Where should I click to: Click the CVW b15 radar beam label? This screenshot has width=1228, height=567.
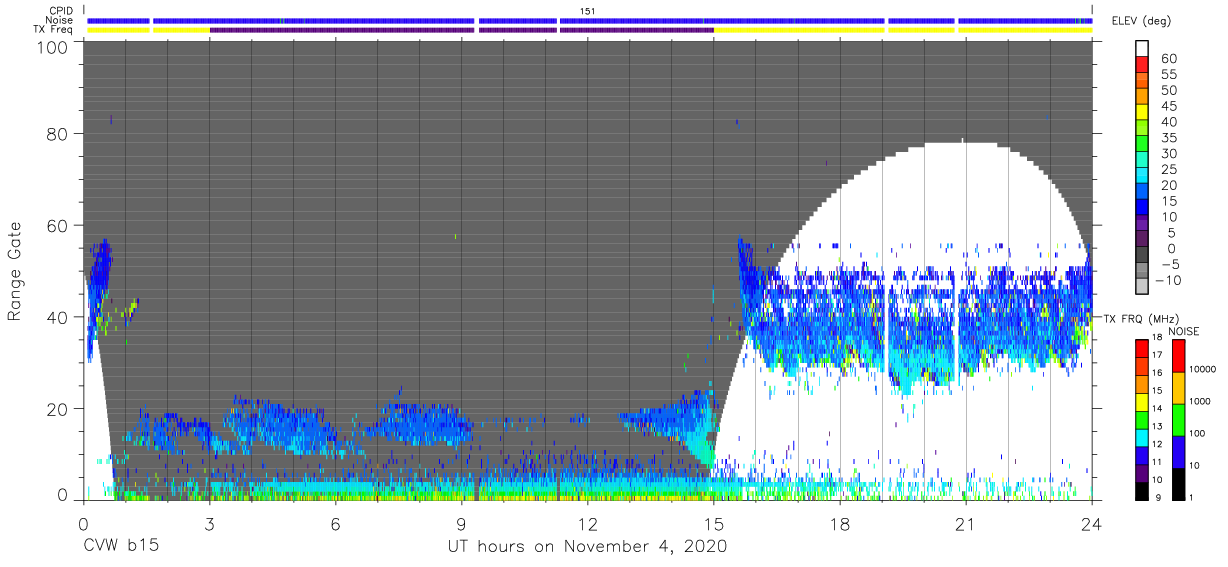point(121,547)
